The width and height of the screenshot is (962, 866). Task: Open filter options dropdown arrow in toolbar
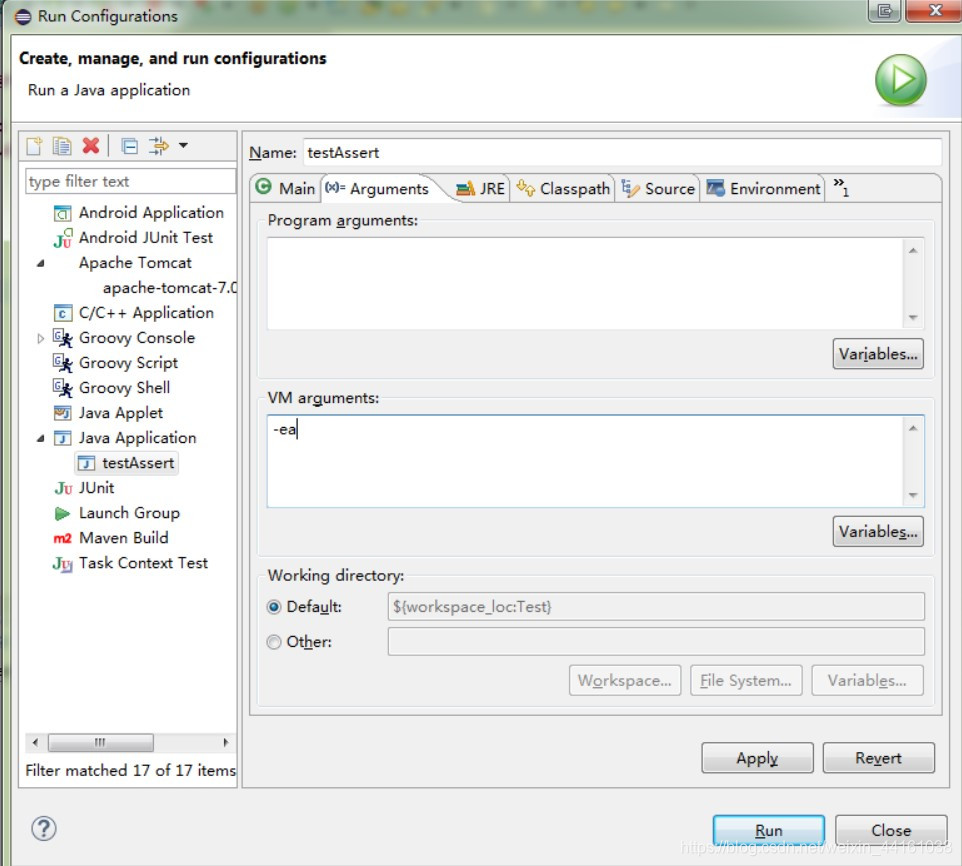tap(183, 145)
